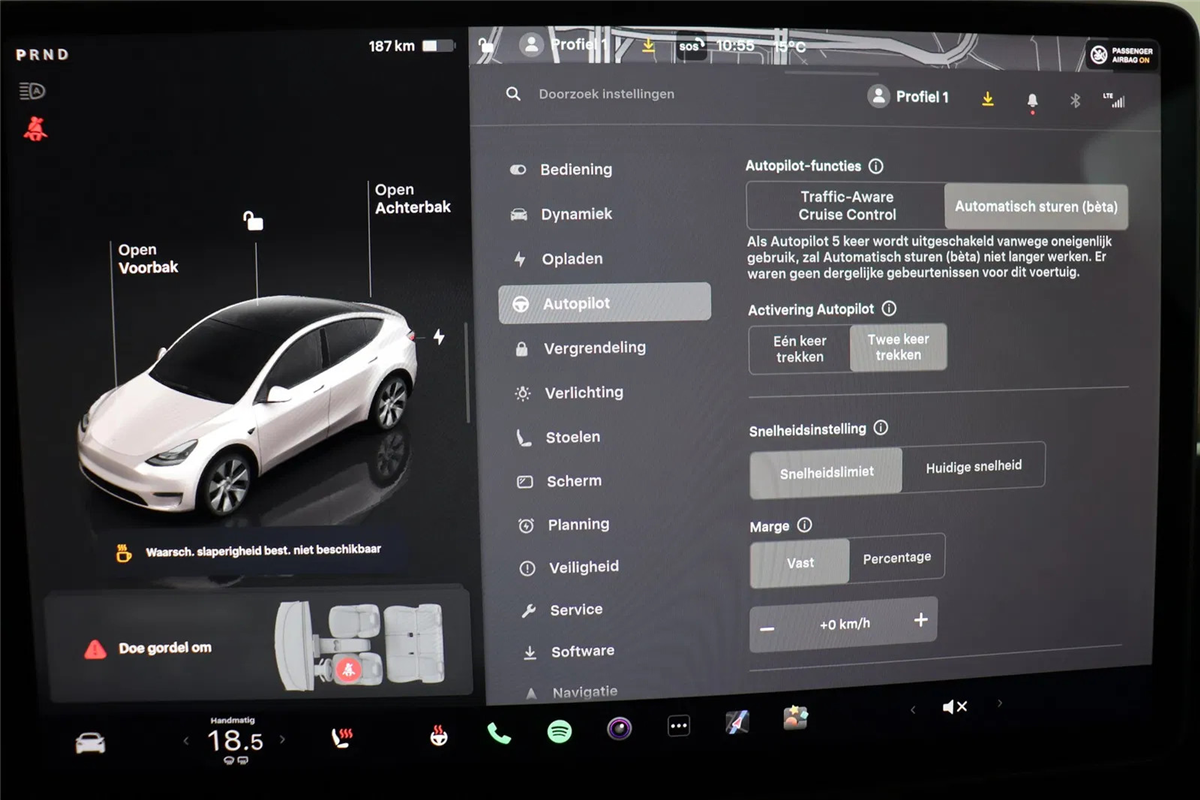Tap the lock icon above car
The image size is (1200, 800).
[253, 220]
